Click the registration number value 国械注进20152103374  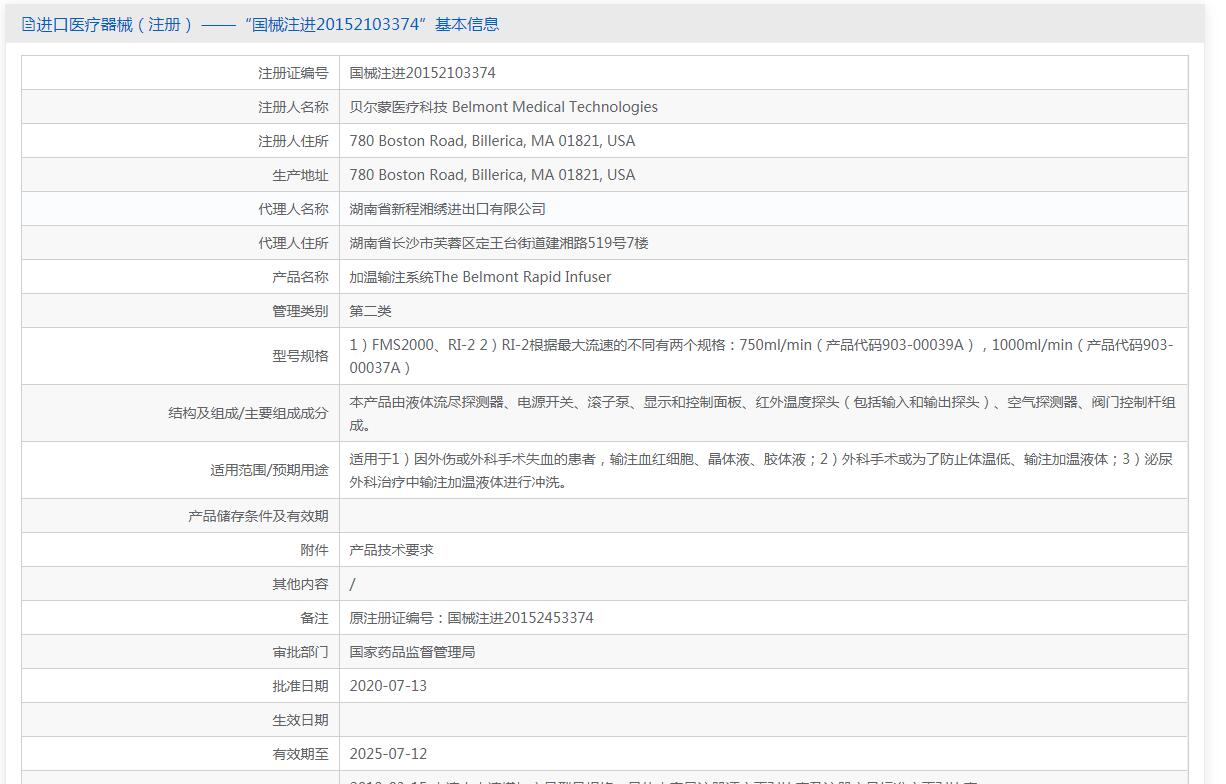click(x=422, y=73)
